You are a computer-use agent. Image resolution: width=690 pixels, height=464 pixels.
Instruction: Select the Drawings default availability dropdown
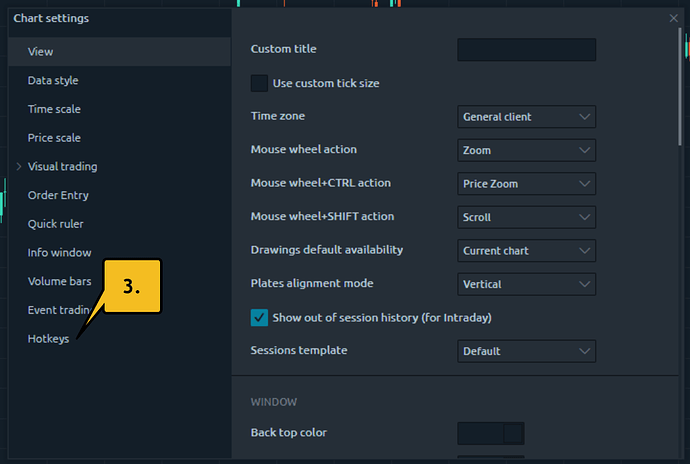(x=526, y=250)
